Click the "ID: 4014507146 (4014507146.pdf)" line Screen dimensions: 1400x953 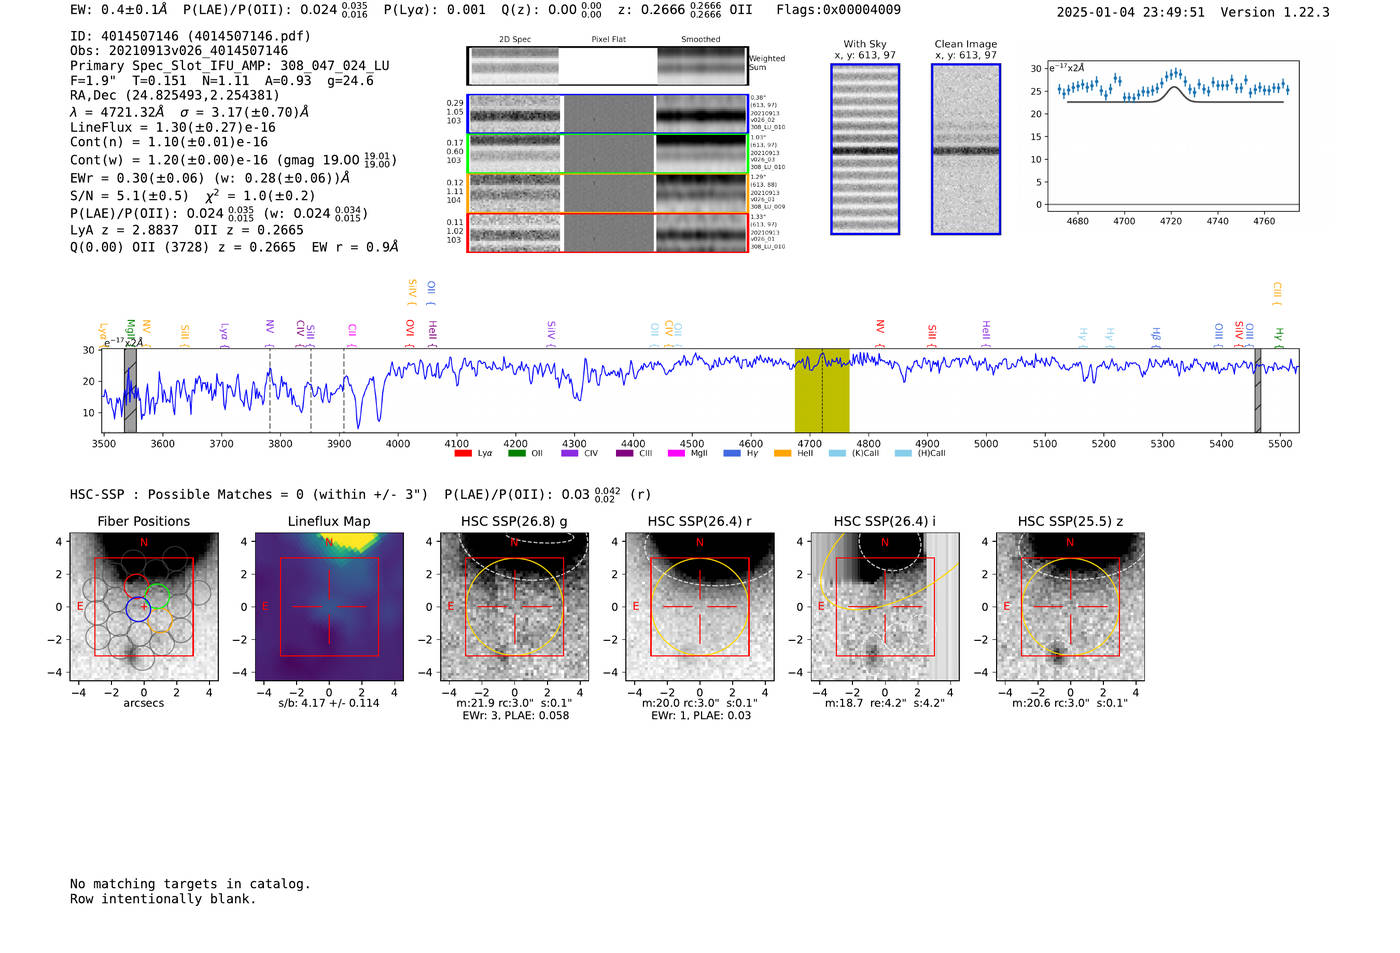(x=190, y=36)
